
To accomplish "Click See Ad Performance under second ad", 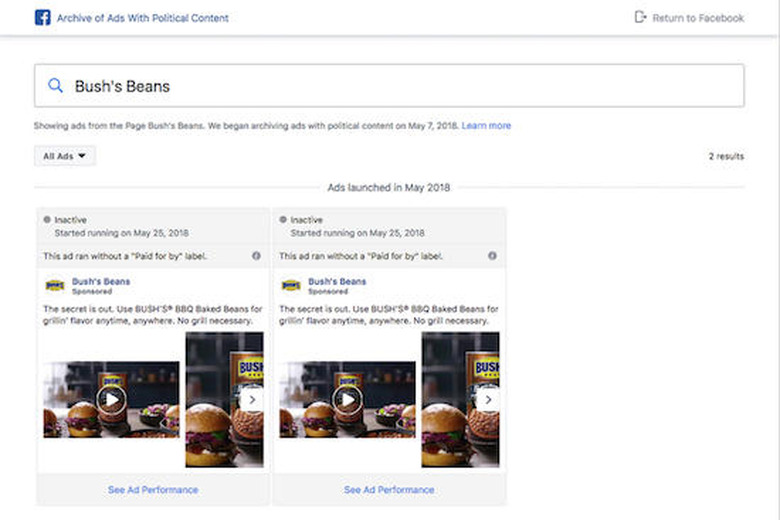I will [389, 490].
